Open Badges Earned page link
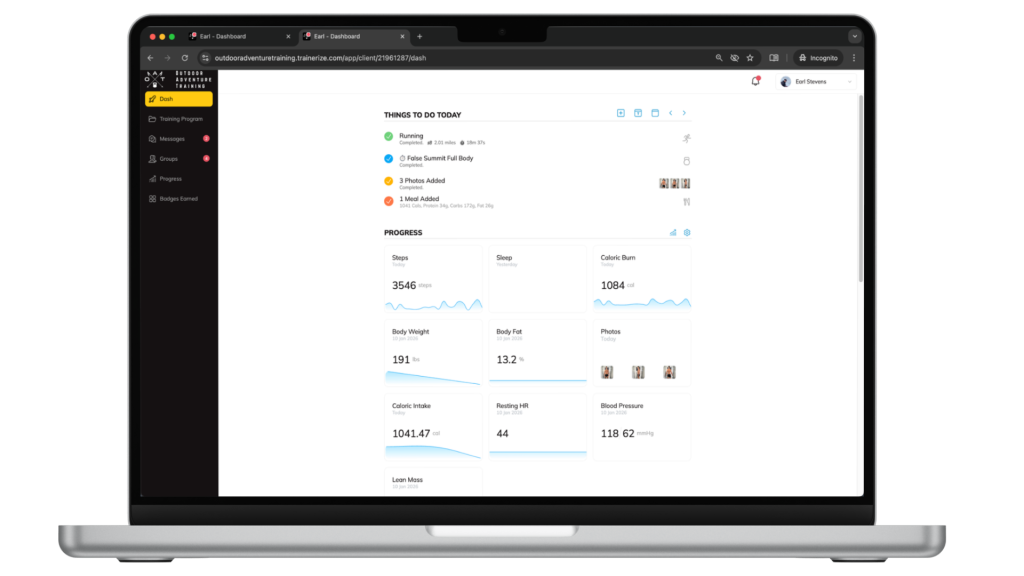Image resolution: width=1024 pixels, height=576 pixels. tap(178, 199)
